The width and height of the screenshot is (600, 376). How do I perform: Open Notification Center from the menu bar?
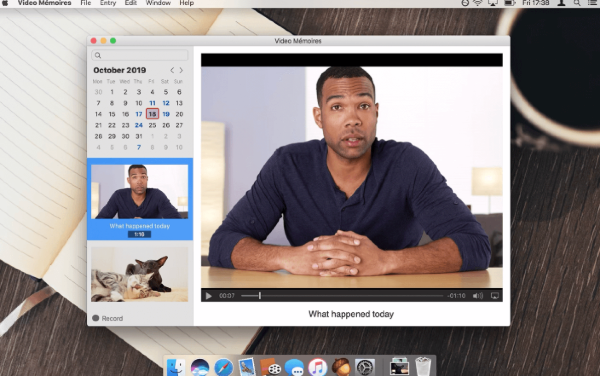(x=592, y=3)
